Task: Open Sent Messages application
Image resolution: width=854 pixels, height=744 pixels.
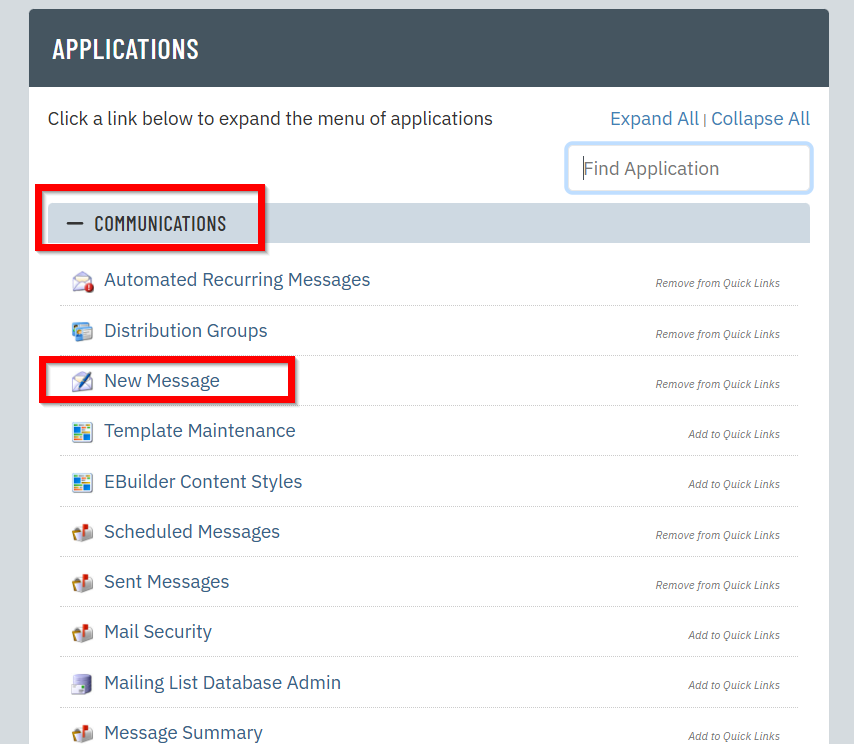Action: (167, 582)
